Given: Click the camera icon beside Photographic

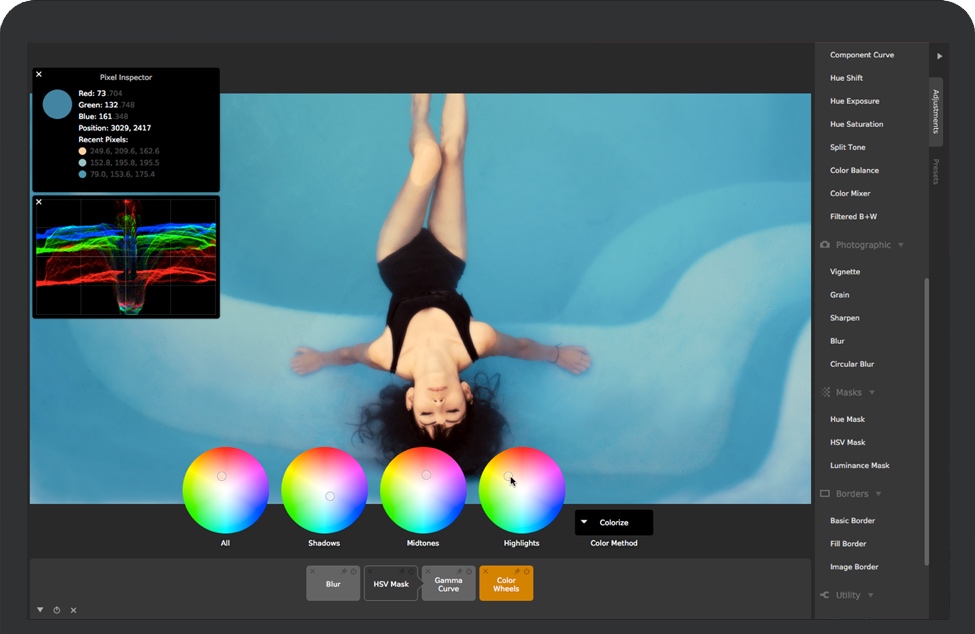Looking at the screenshot, I should [x=825, y=245].
